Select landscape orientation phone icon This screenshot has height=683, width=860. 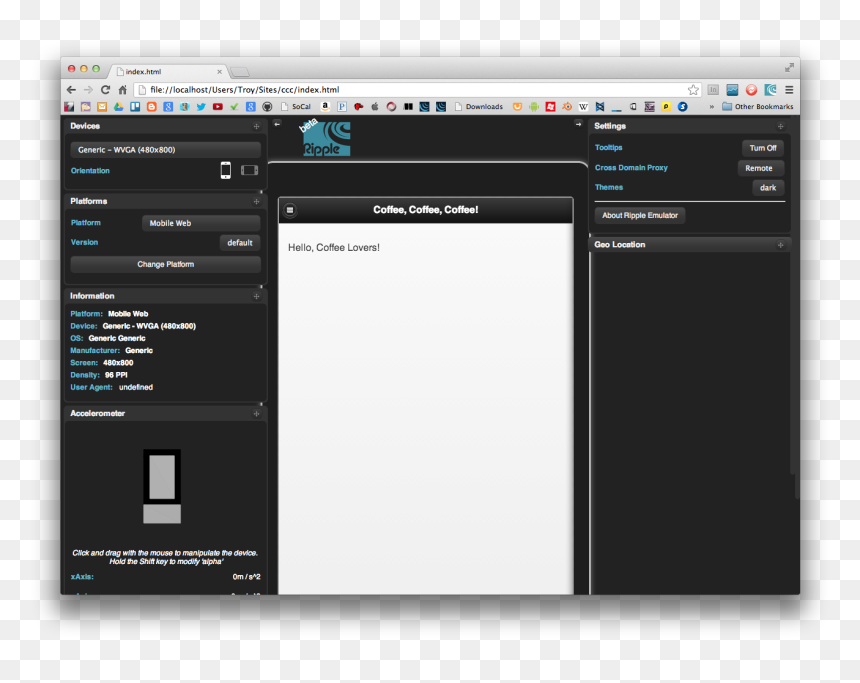click(x=250, y=170)
